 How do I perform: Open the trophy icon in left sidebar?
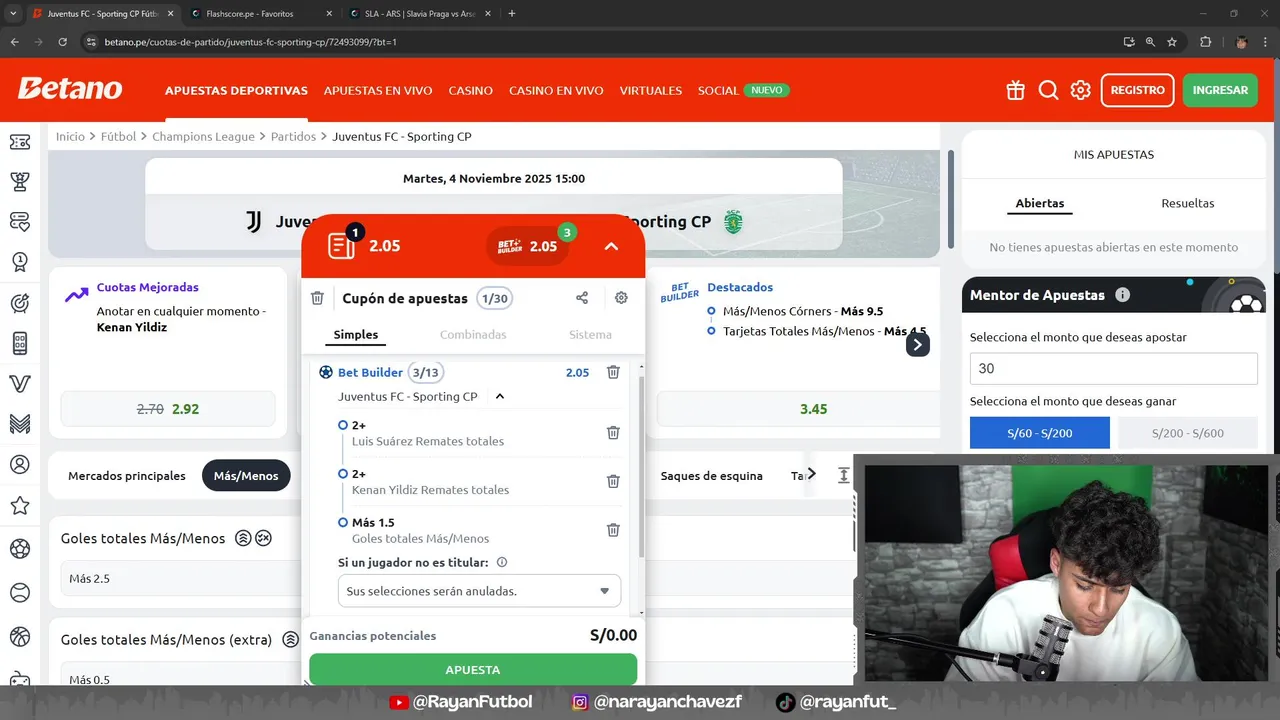[x=19, y=181]
